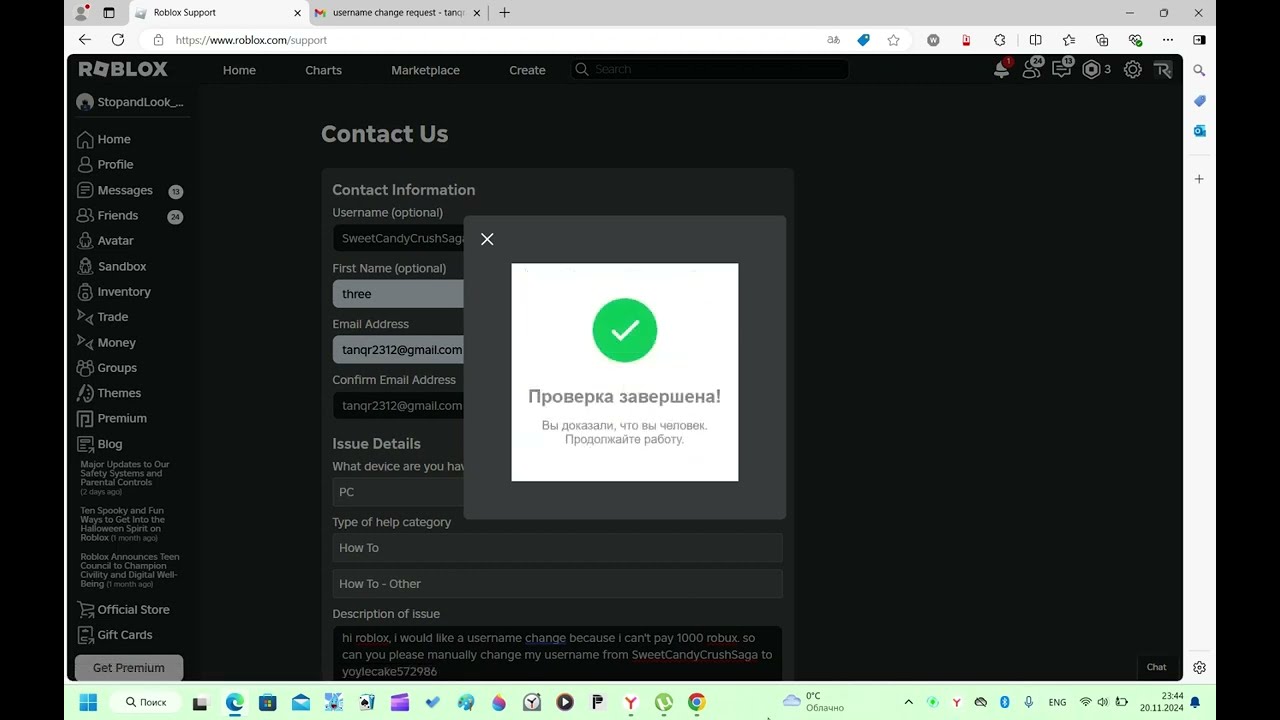
Task: Open Groups in left sidebar
Action: 107,367
